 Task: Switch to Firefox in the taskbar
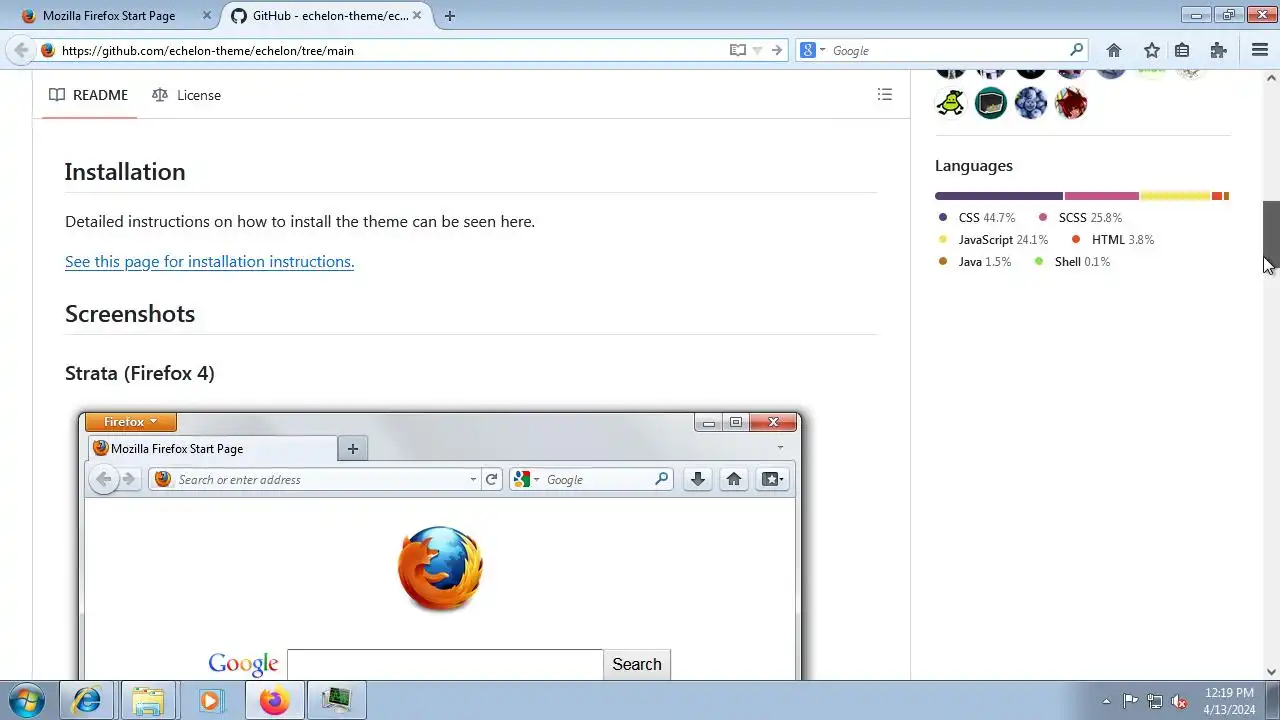(274, 700)
